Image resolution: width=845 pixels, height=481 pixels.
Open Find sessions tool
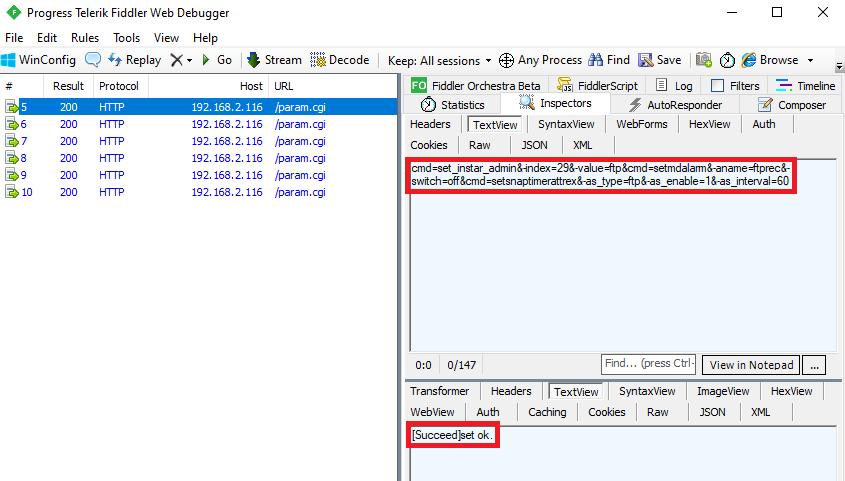click(609, 60)
